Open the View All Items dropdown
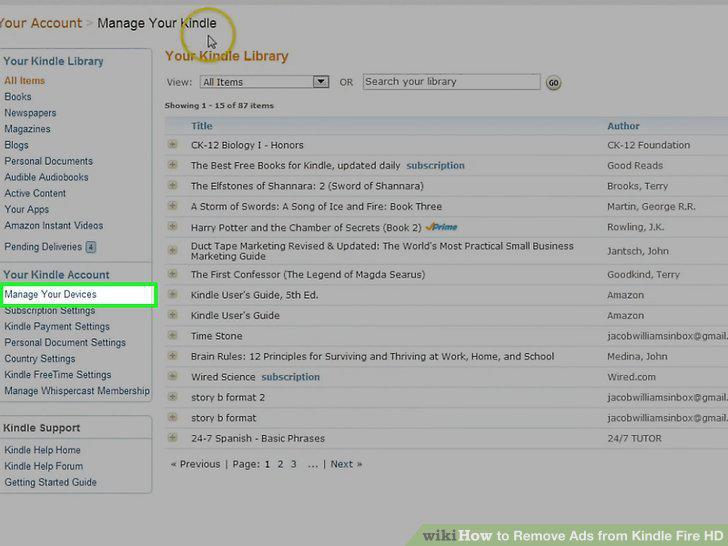 click(264, 82)
